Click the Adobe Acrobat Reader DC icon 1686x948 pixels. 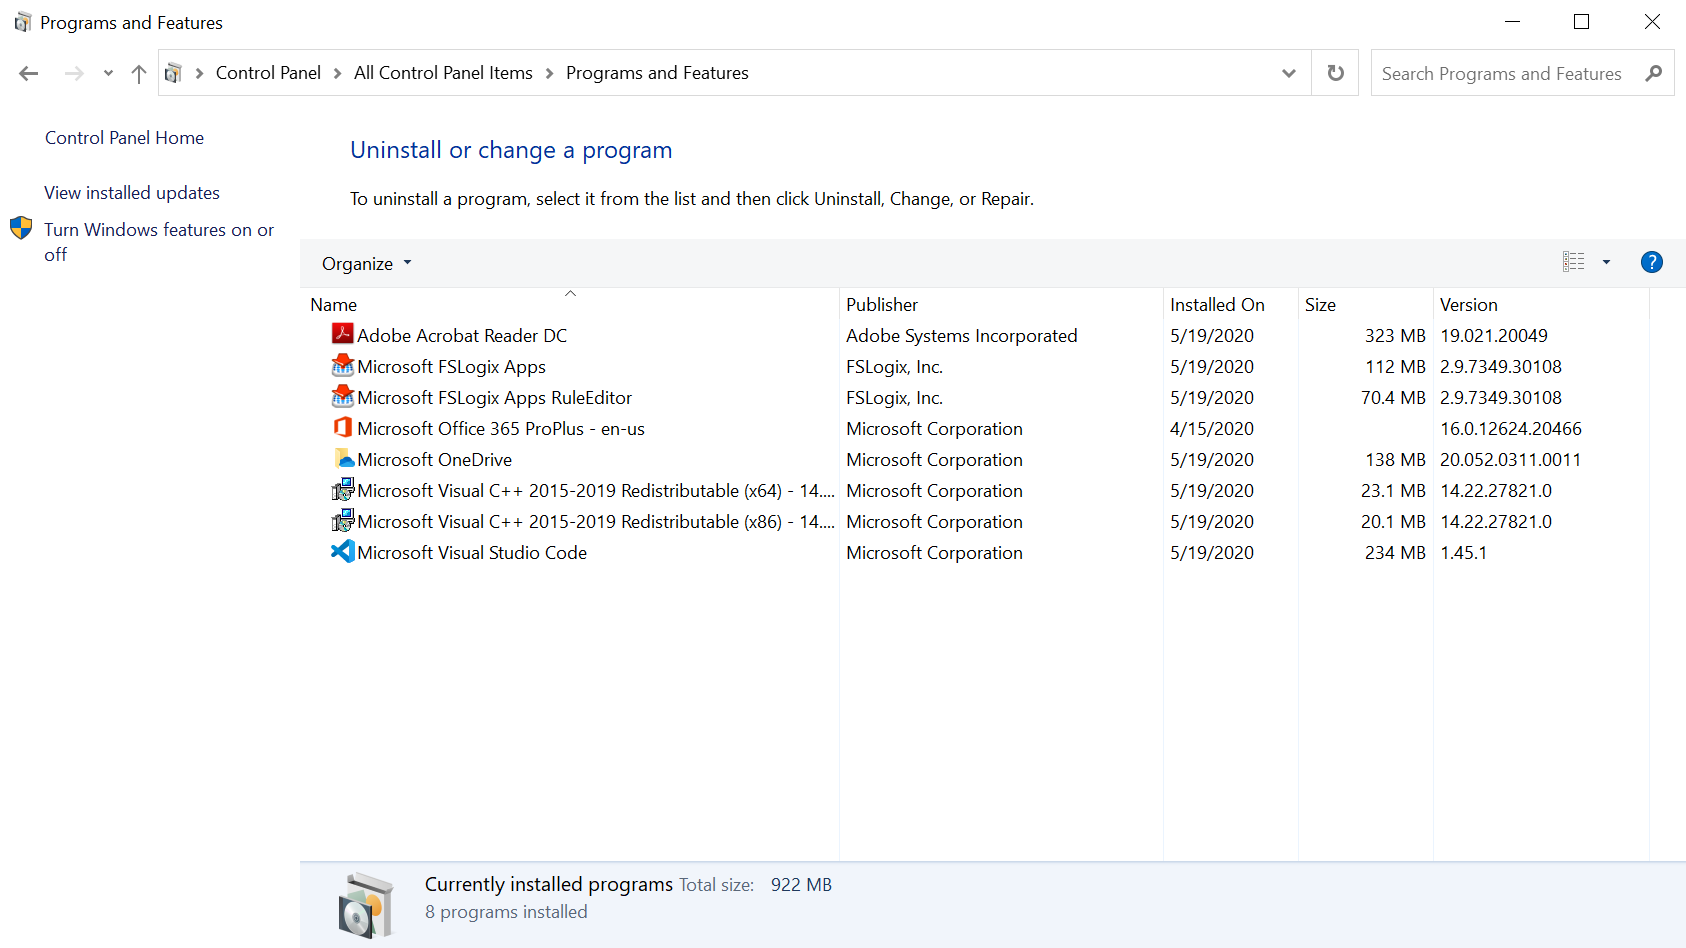pos(343,334)
